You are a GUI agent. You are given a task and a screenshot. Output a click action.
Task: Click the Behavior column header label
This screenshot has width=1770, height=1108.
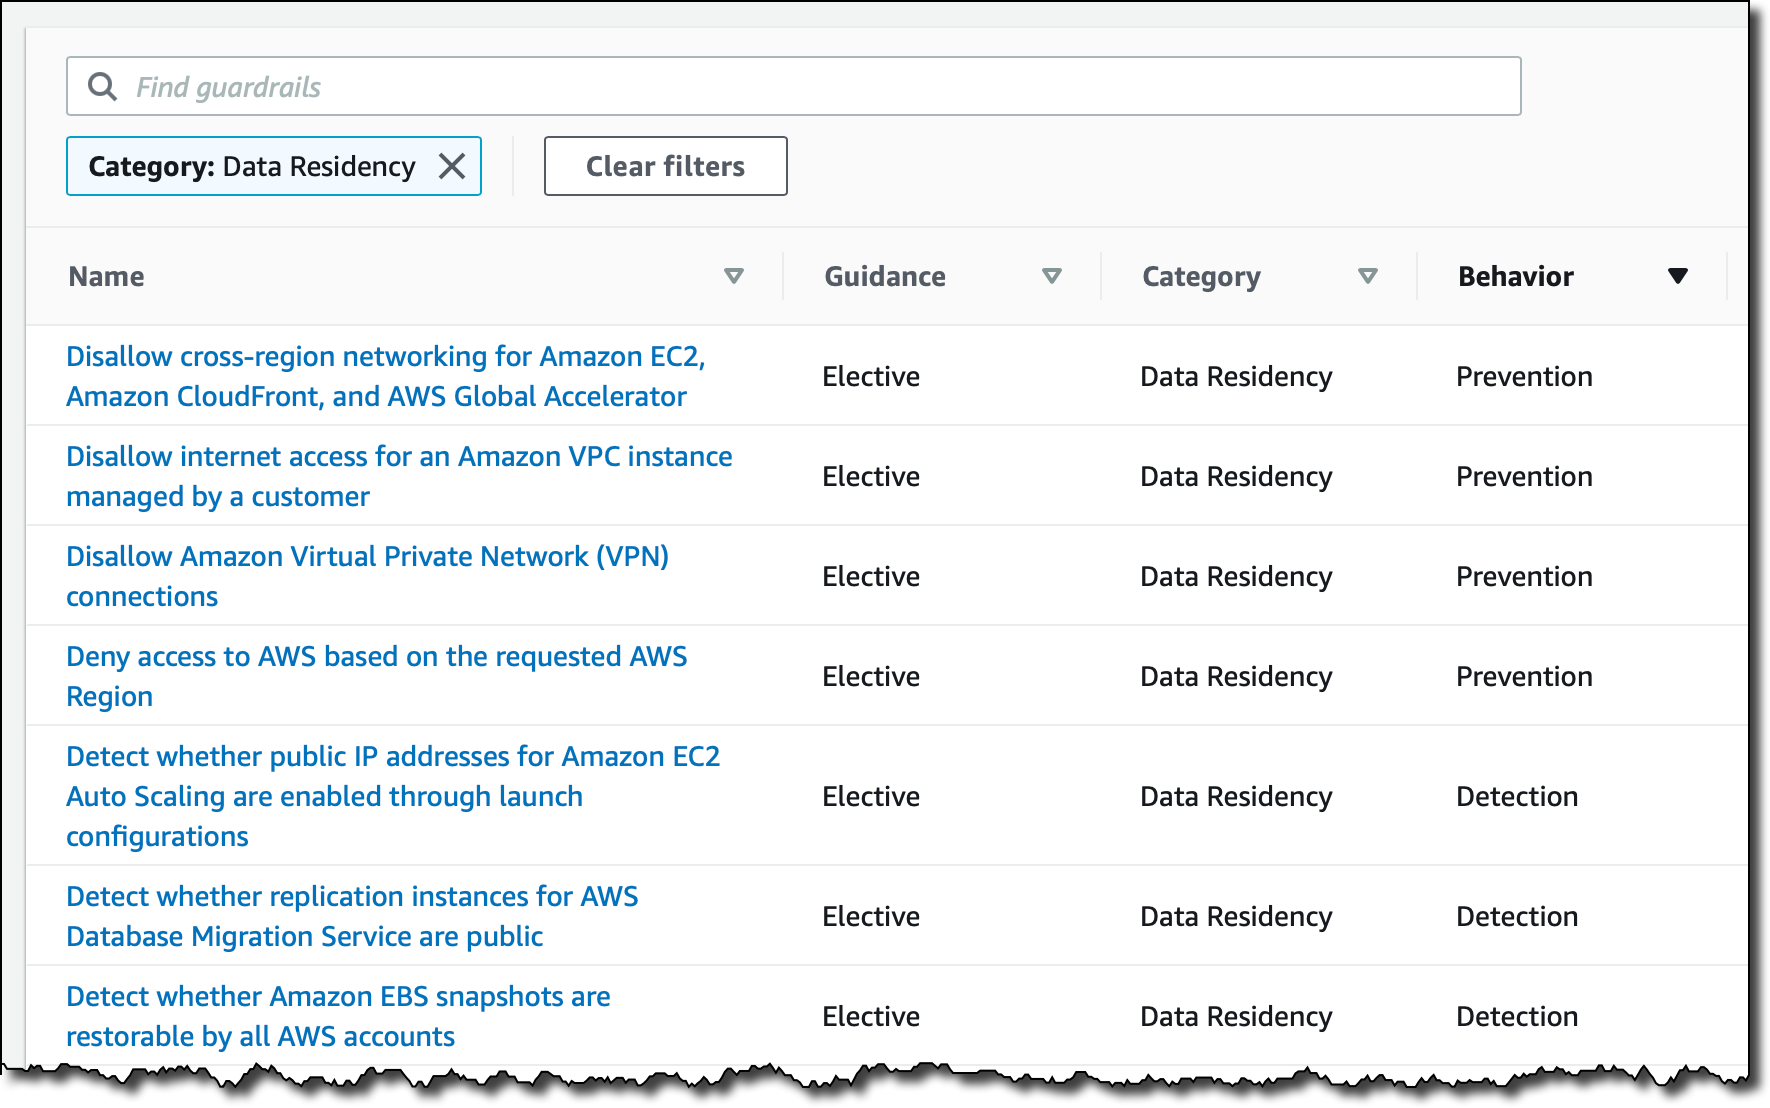1515,277
